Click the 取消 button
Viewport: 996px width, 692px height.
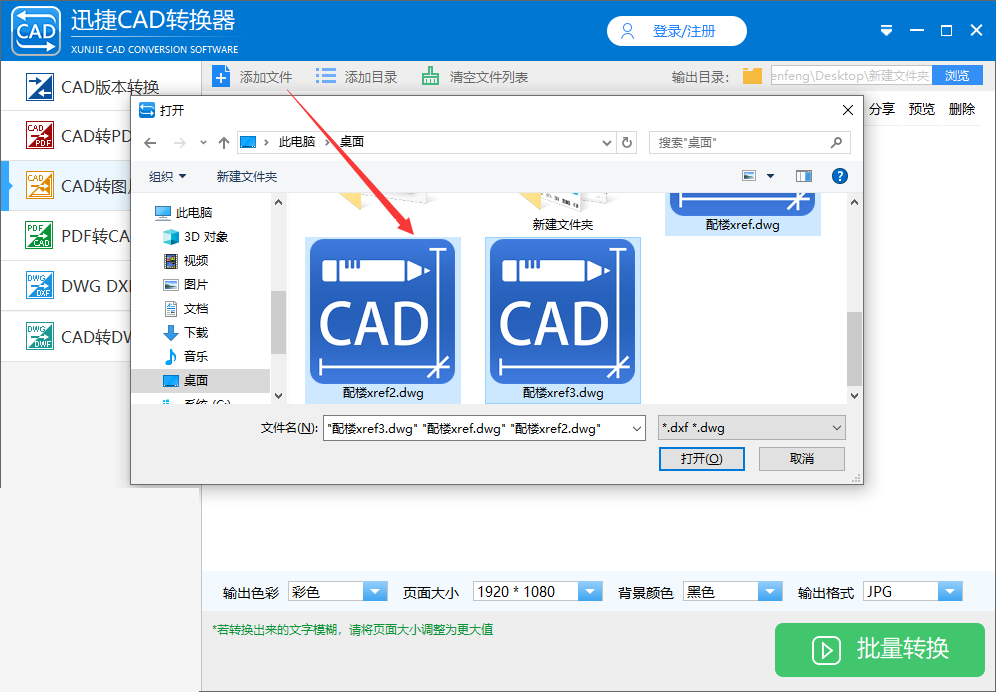[x=802, y=459]
